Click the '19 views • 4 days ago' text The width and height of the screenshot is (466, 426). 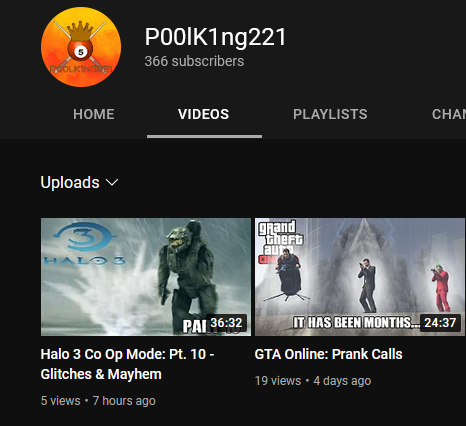[313, 381]
